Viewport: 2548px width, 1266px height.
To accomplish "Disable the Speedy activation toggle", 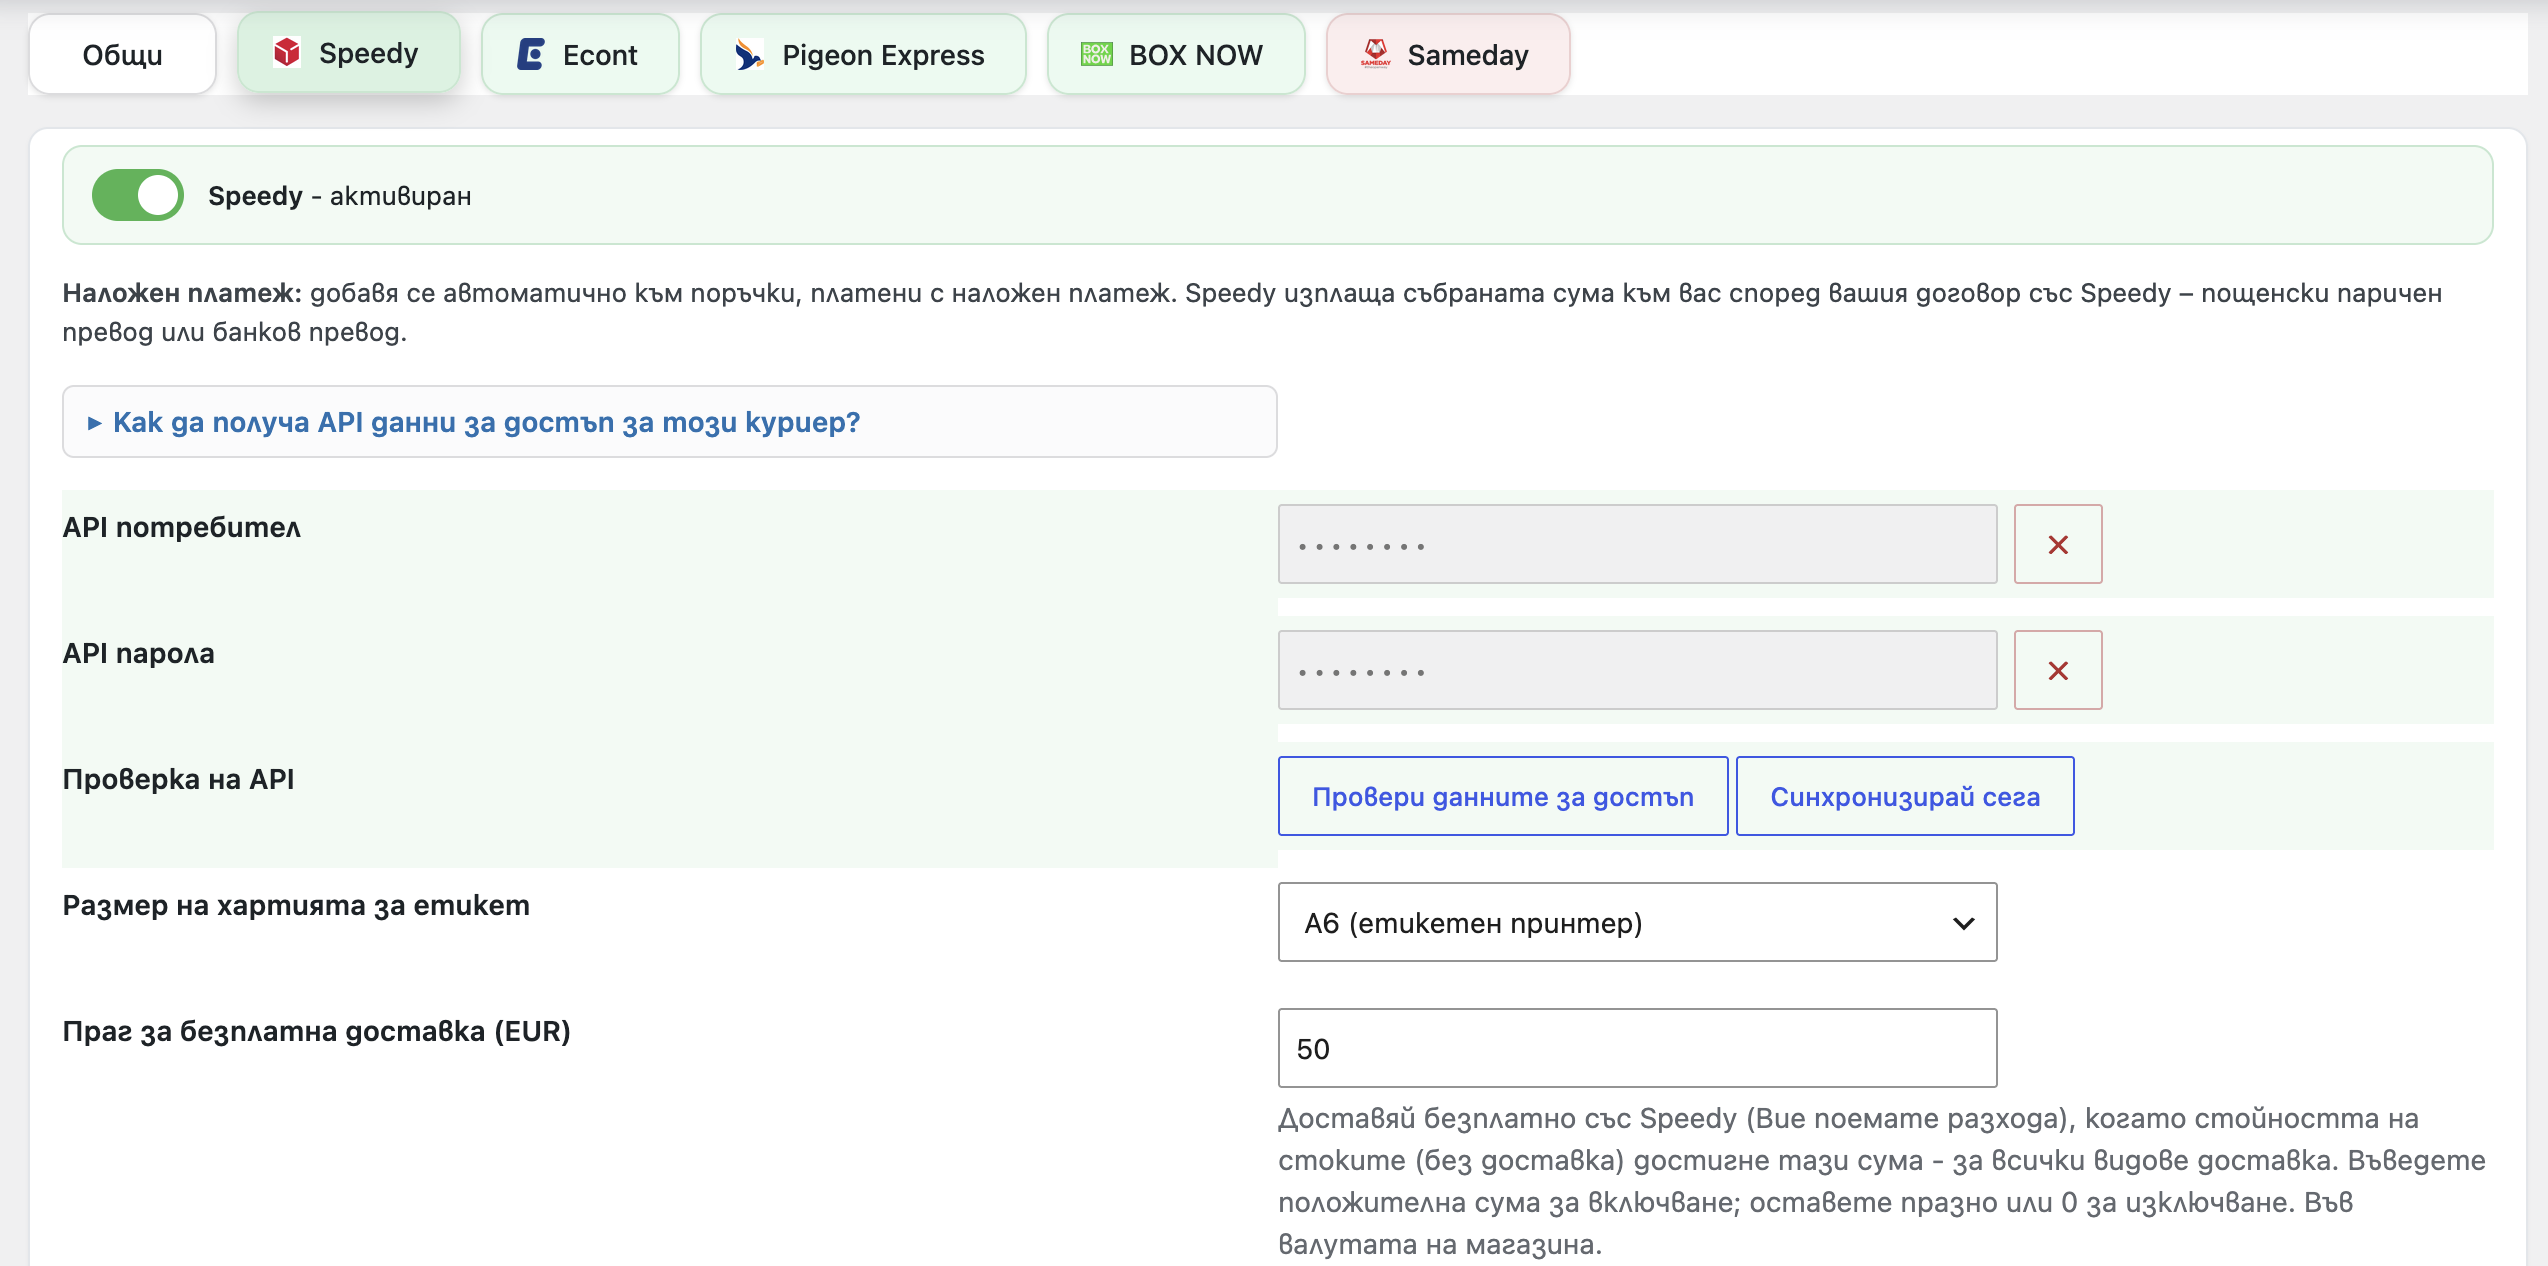I will click(x=138, y=195).
